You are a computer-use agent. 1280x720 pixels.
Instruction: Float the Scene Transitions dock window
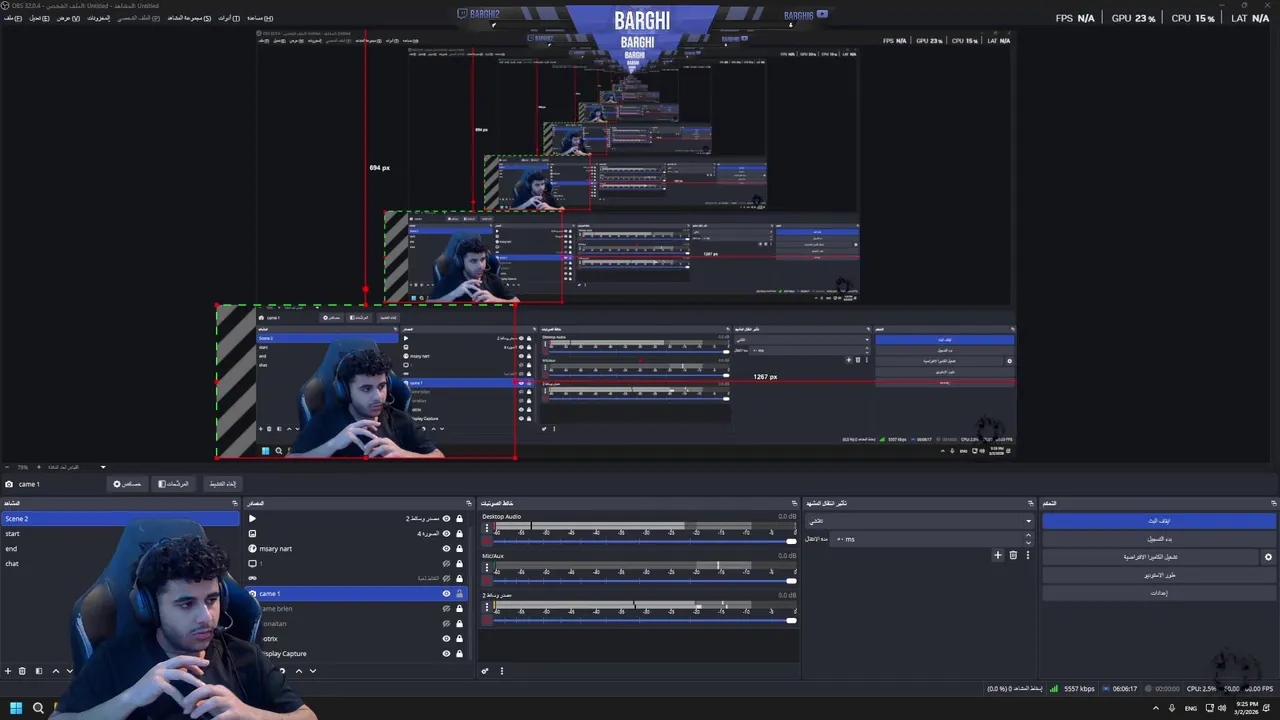tap(1030, 503)
